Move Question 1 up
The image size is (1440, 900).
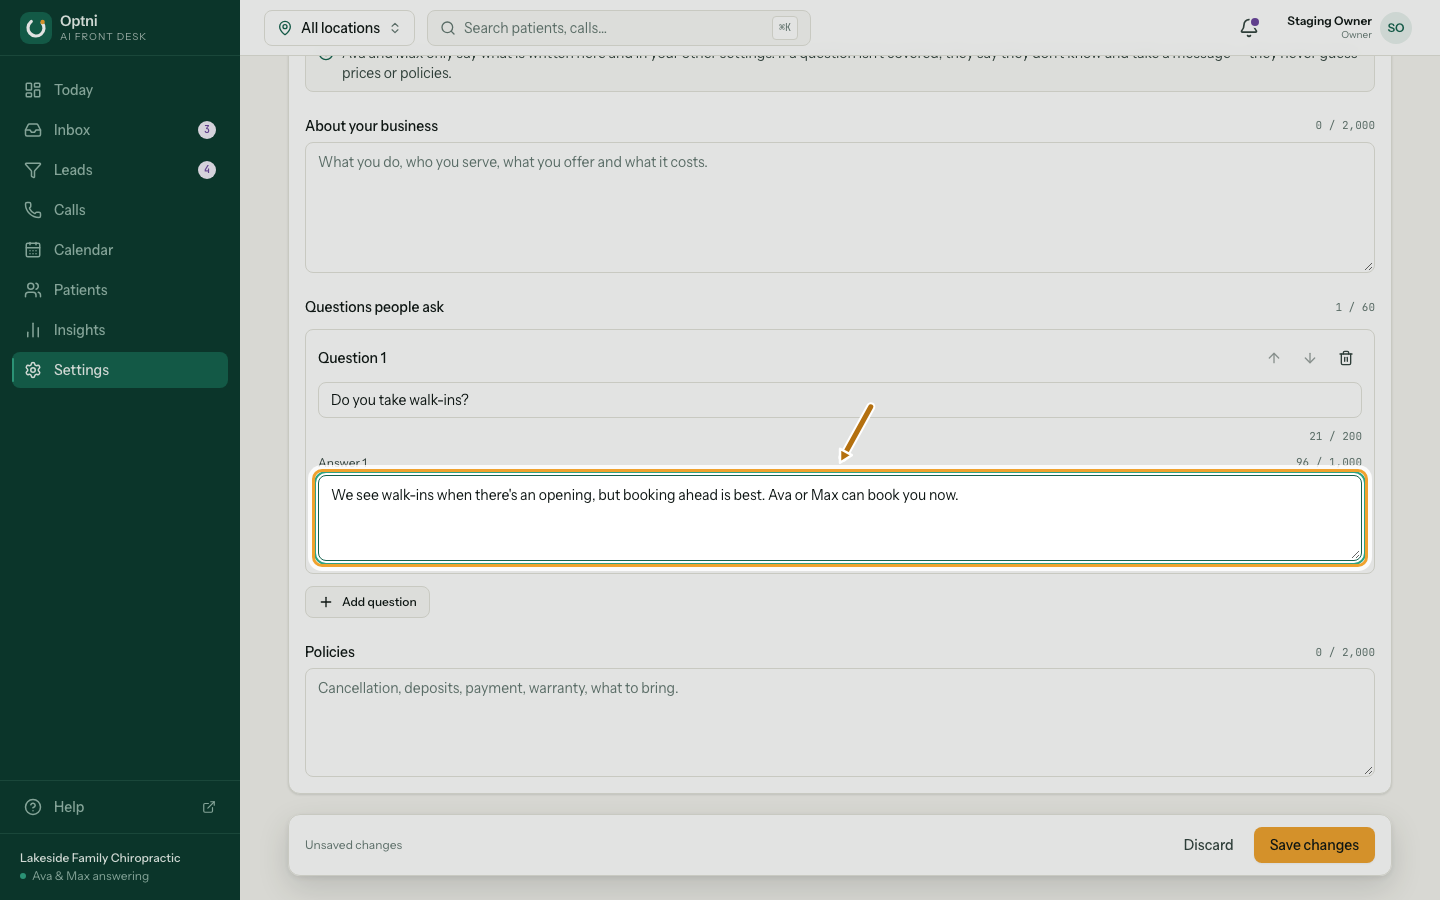[x=1274, y=358]
